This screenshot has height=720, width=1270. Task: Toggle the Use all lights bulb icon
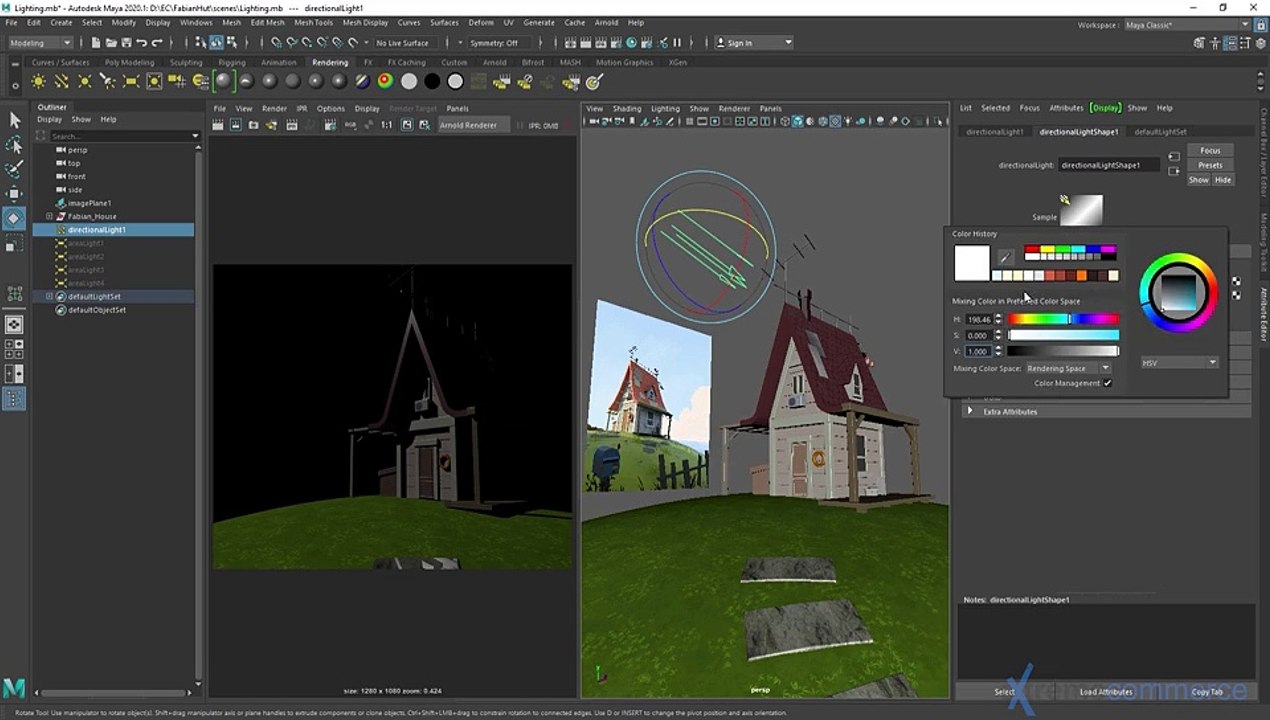[x=850, y=121]
